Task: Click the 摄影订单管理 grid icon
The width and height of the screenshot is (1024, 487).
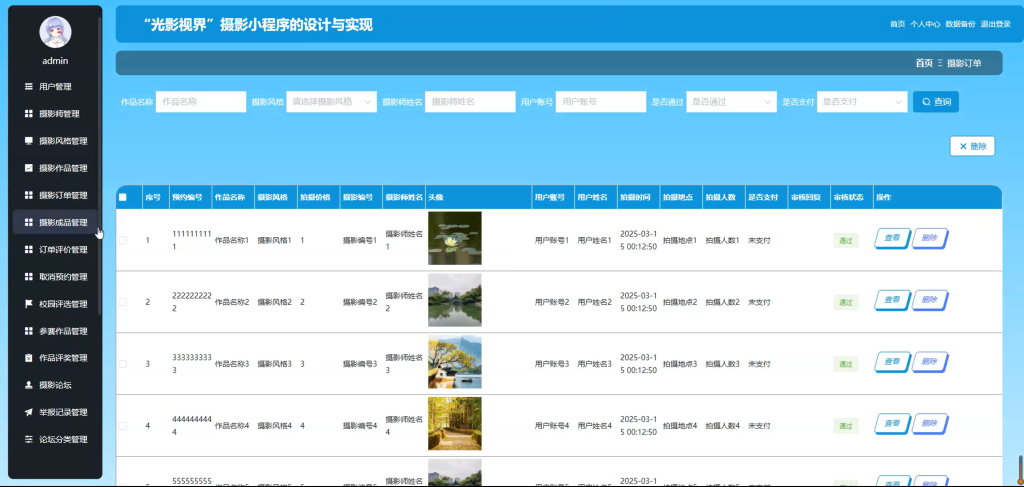Action: [x=29, y=195]
